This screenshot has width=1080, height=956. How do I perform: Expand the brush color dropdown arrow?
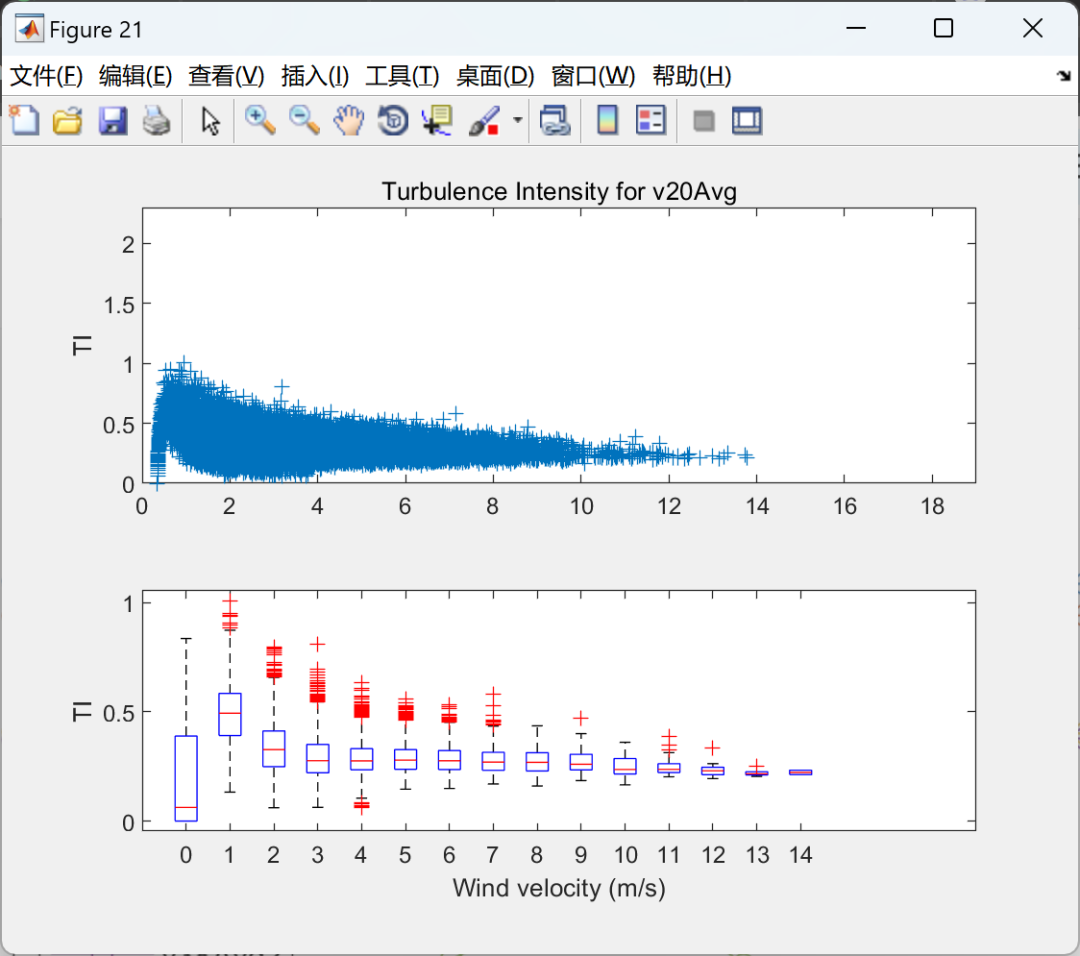[x=517, y=121]
